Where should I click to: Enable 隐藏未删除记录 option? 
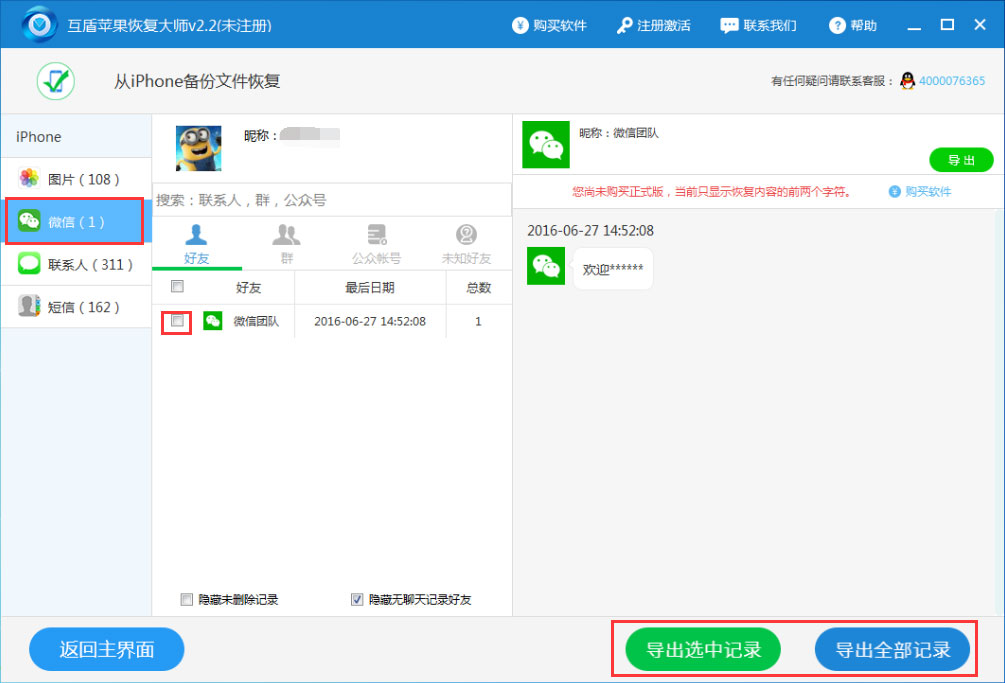(186, 598)
